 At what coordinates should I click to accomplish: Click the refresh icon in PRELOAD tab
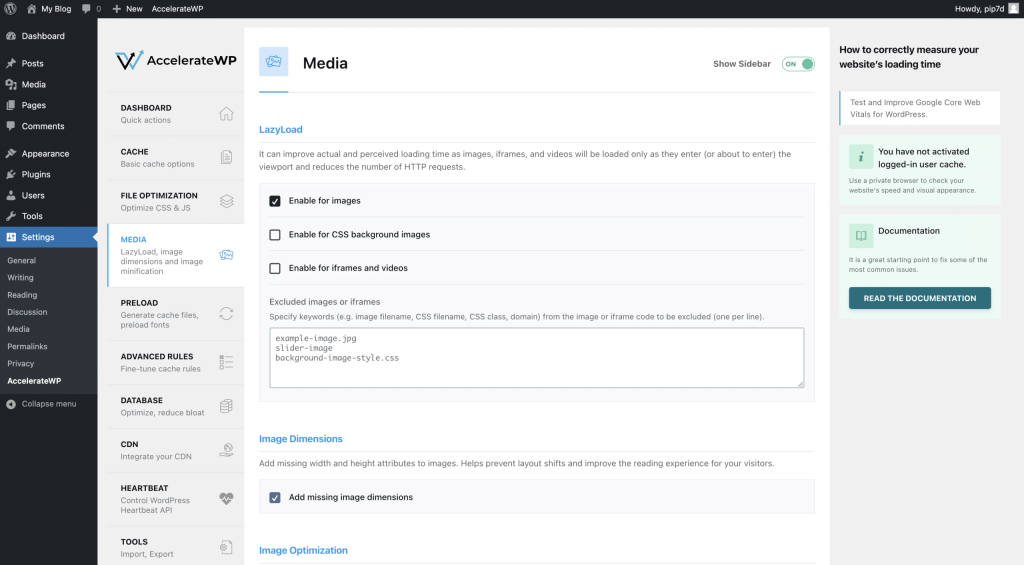click(226, 314)
